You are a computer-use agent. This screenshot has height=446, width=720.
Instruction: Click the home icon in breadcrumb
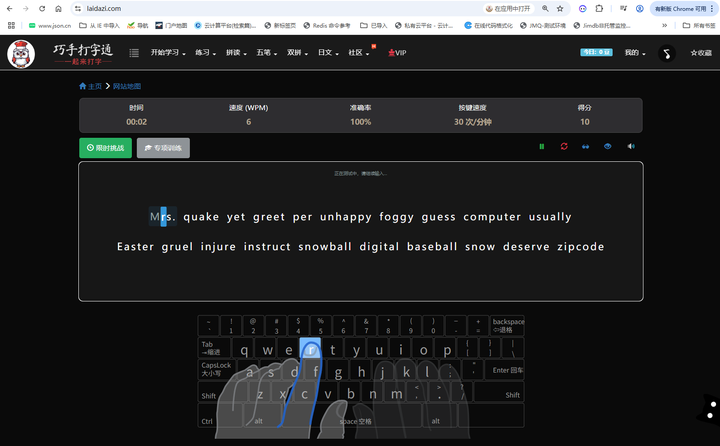(83, 87)
